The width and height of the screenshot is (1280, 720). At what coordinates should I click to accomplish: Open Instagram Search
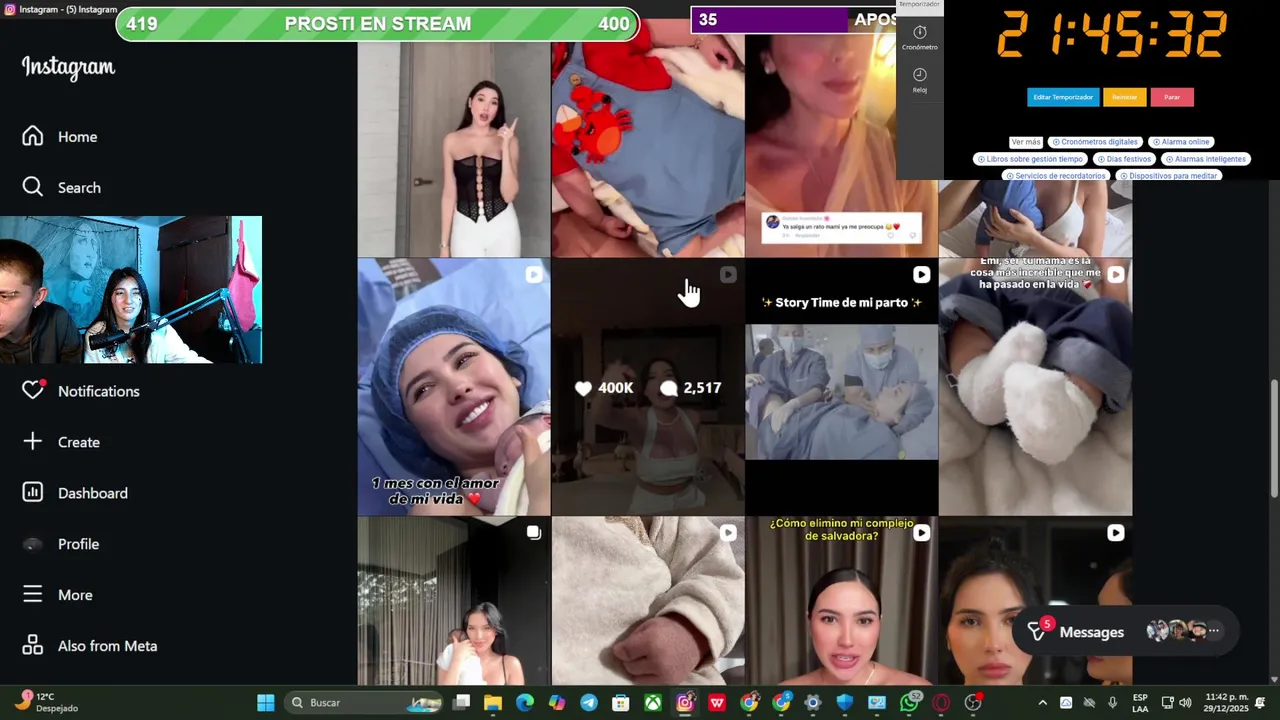[61, 188]
